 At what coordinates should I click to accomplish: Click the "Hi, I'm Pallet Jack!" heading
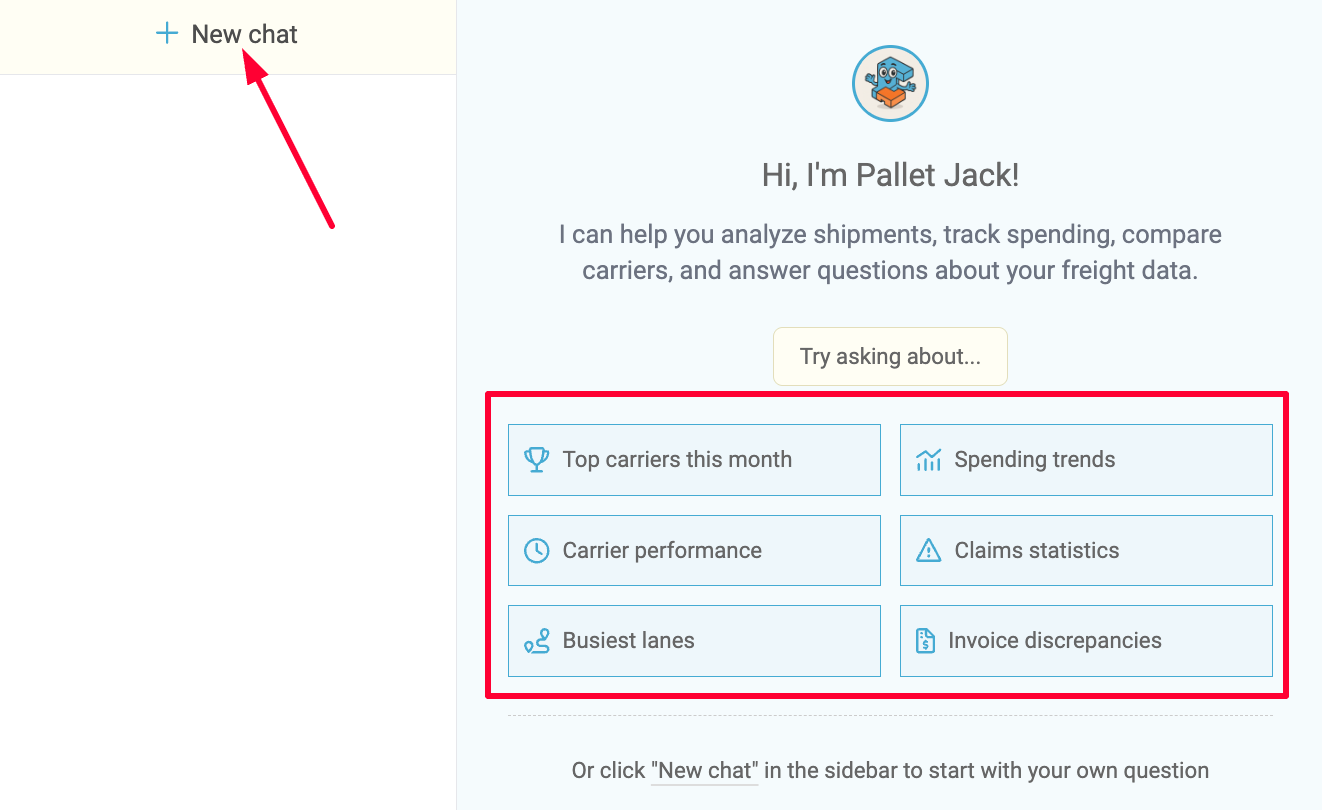click(890, 176)
